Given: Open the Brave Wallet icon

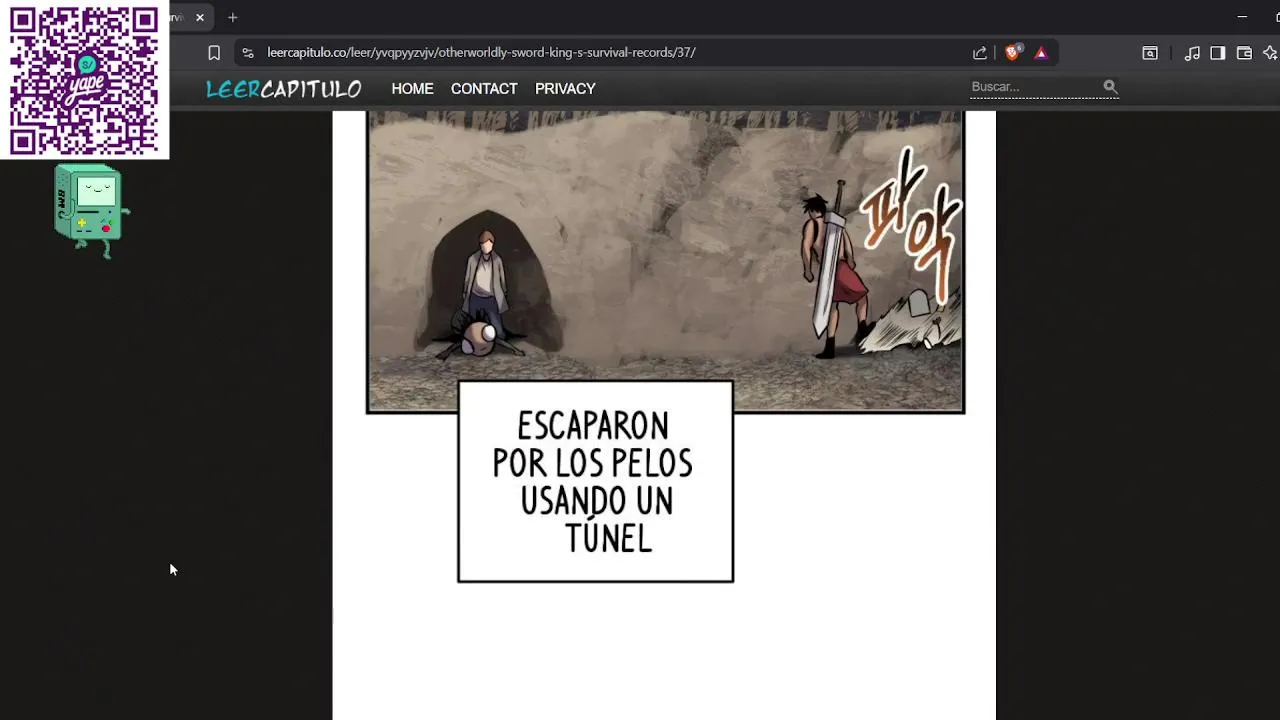Looking at the screenshot, I should [1244, 53].
